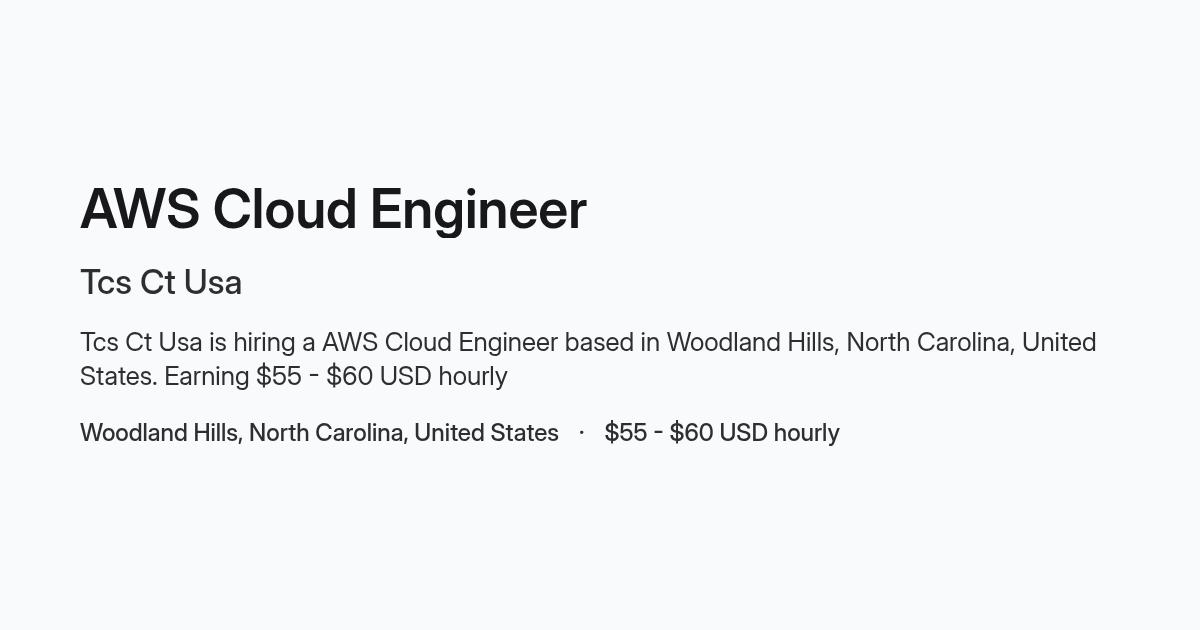Click the word Cloud in the heading
Screen dimensions: 1200x630
point(285,210)
